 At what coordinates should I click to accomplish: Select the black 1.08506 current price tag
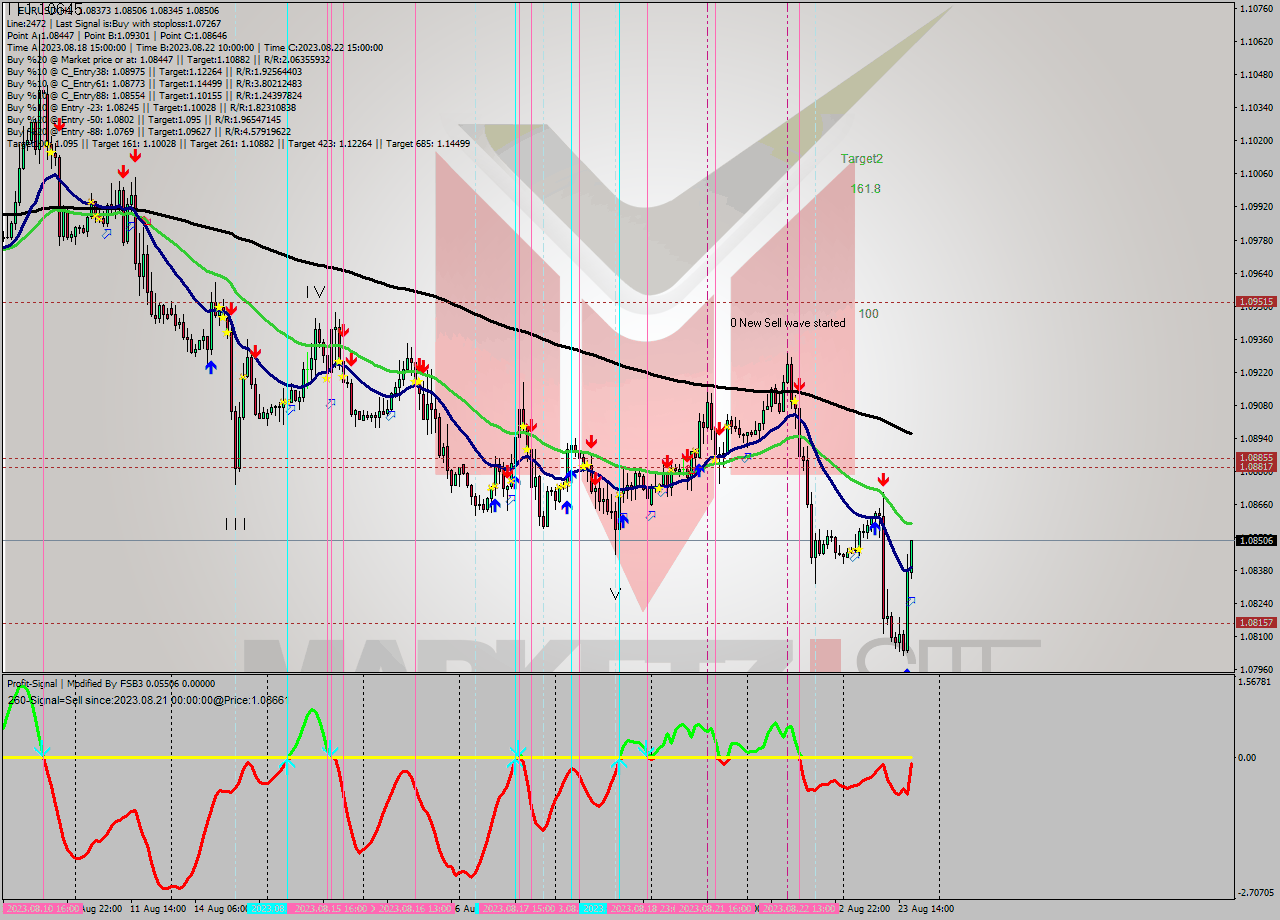pos(1251,541)
